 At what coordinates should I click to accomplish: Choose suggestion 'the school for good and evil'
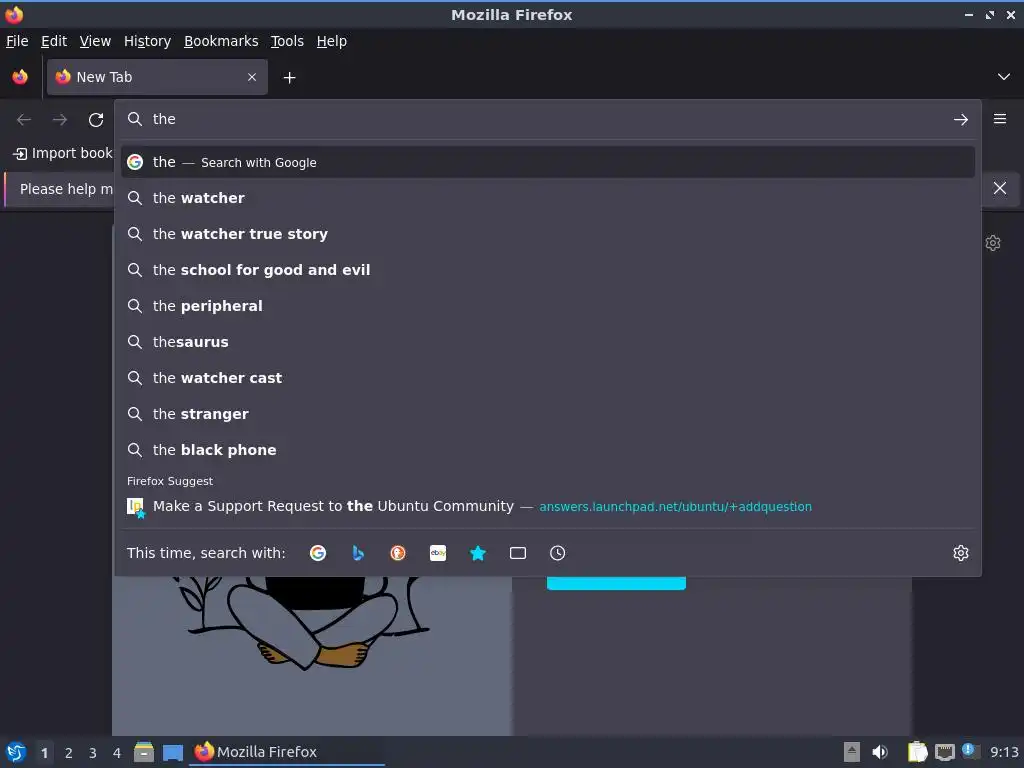[548, 270]
